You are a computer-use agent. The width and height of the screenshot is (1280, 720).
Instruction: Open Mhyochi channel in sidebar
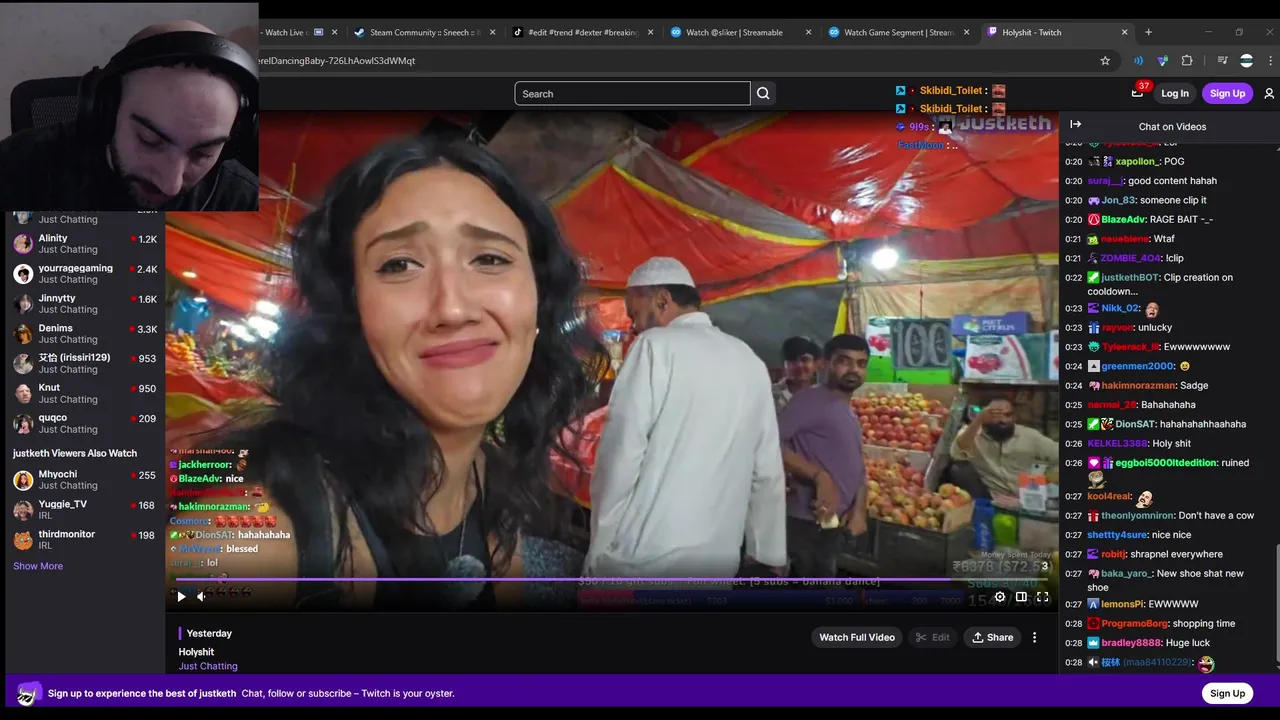[84, 480]
